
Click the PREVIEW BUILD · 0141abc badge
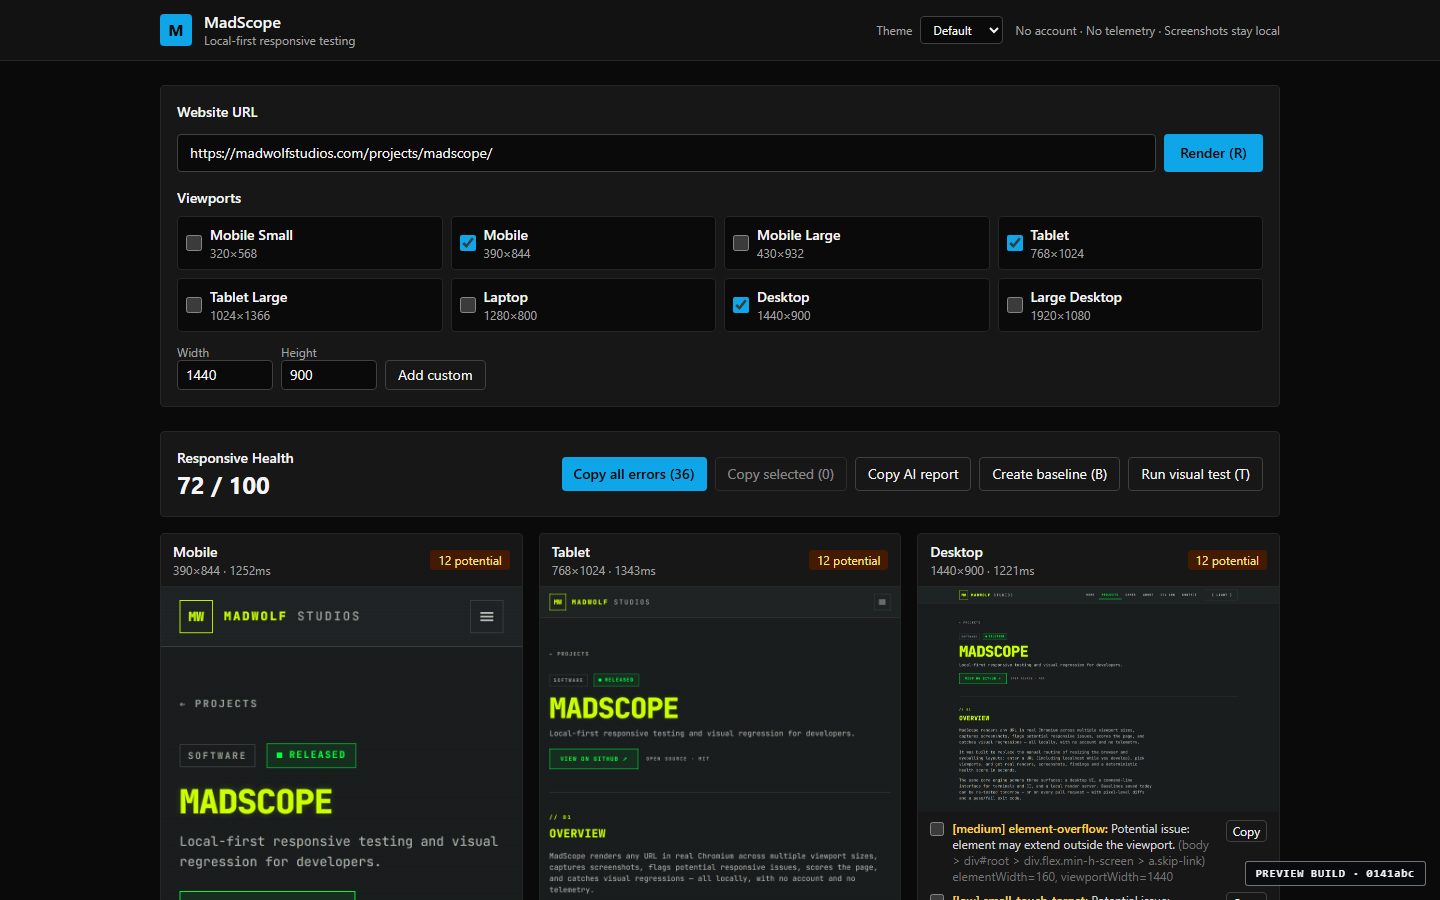[x=1335, y=873]
